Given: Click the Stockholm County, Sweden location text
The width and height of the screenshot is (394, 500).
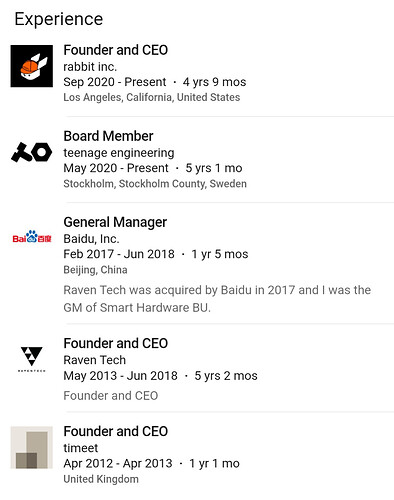Looking at the screenshot, I should pos(155,184).
